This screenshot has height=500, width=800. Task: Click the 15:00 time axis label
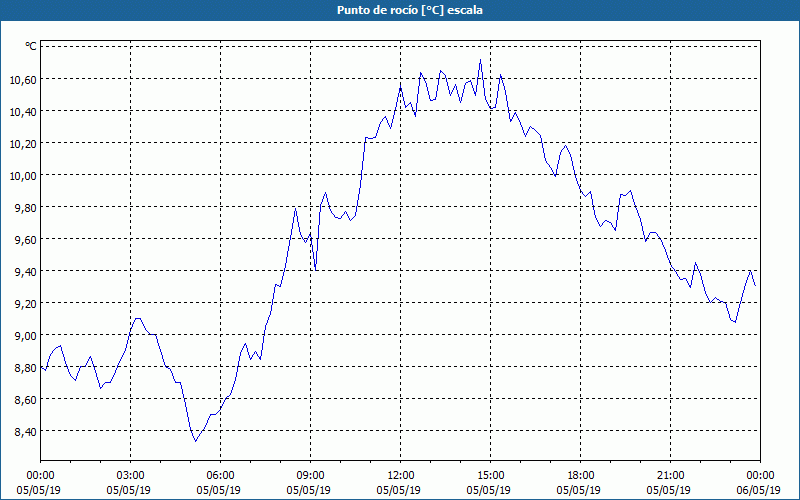[490, 476]
